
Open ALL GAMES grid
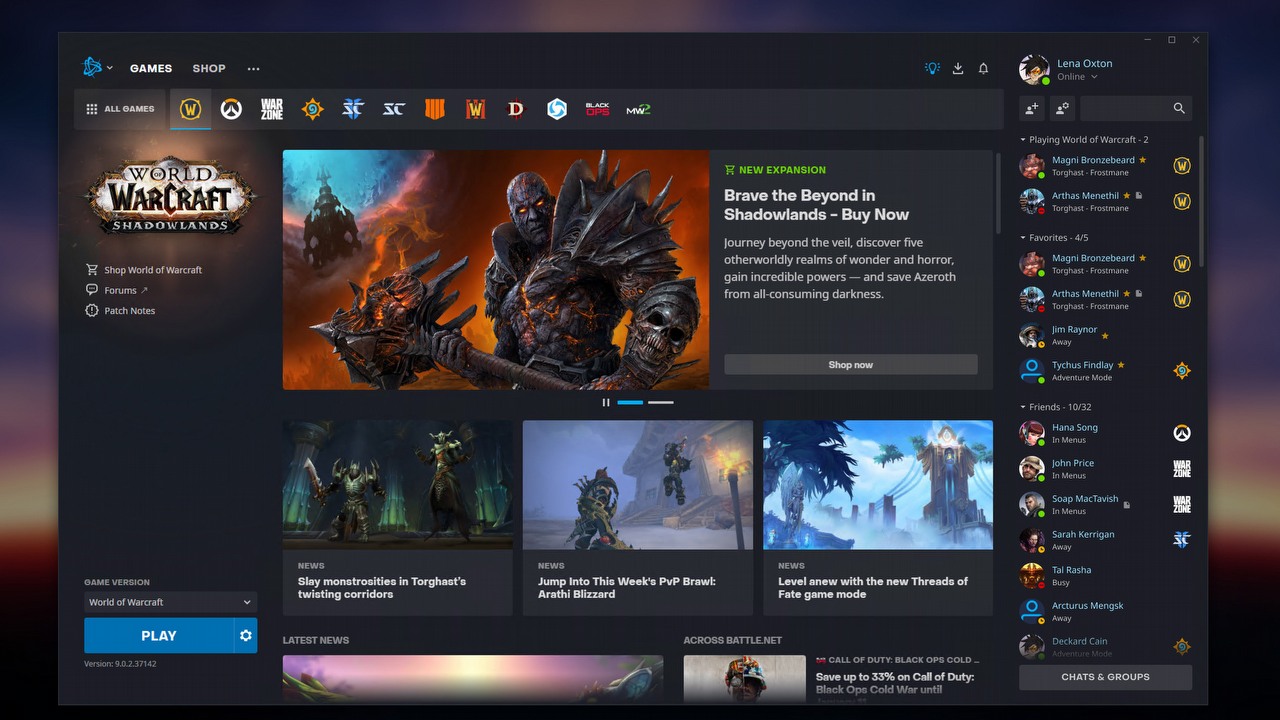pyautogui.click(x=120, y=109)
